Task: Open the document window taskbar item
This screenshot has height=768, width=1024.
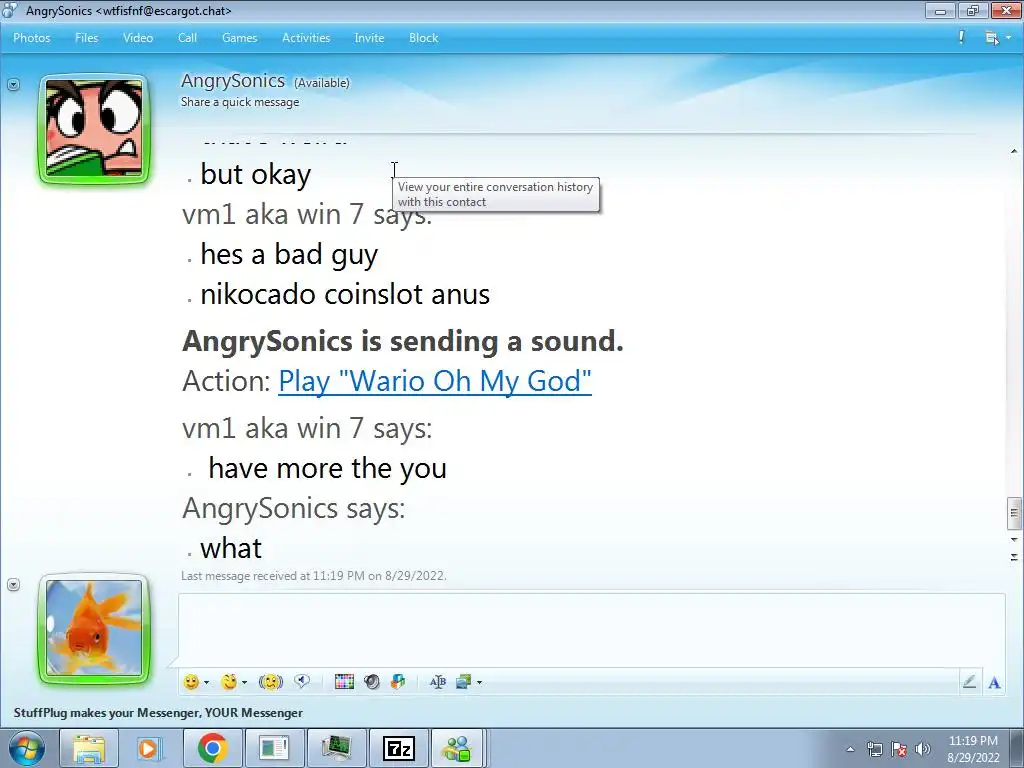Action: point(274,748)
